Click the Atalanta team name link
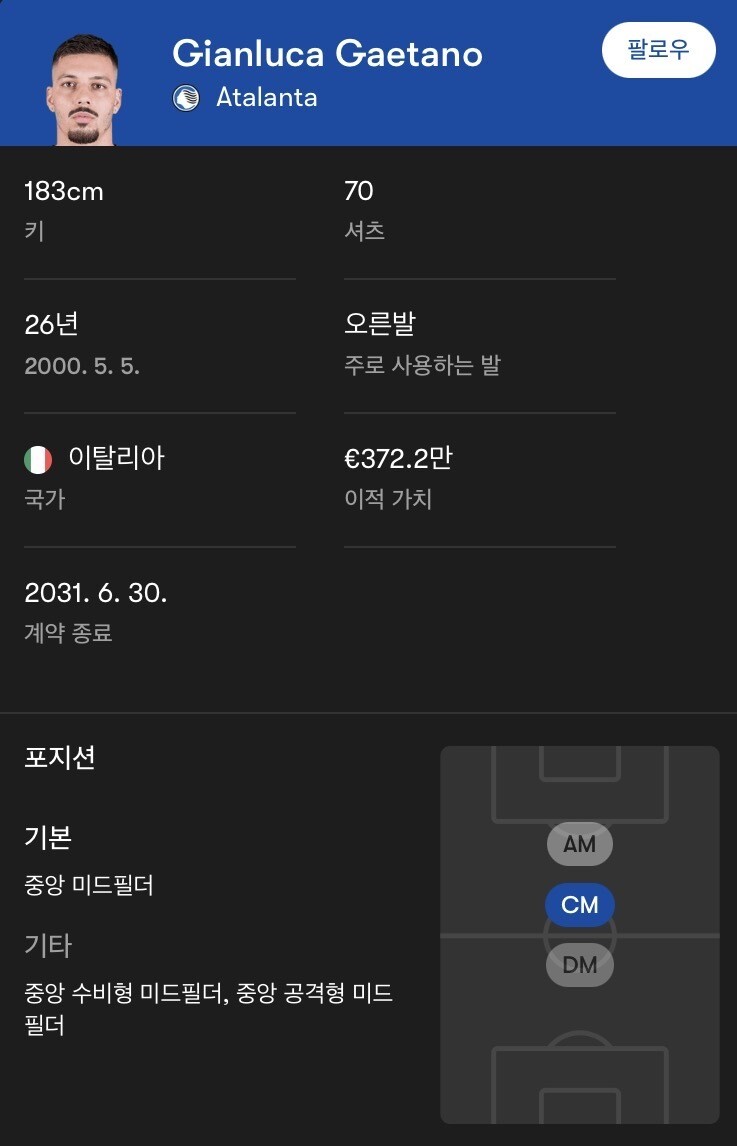 point(267,98)
